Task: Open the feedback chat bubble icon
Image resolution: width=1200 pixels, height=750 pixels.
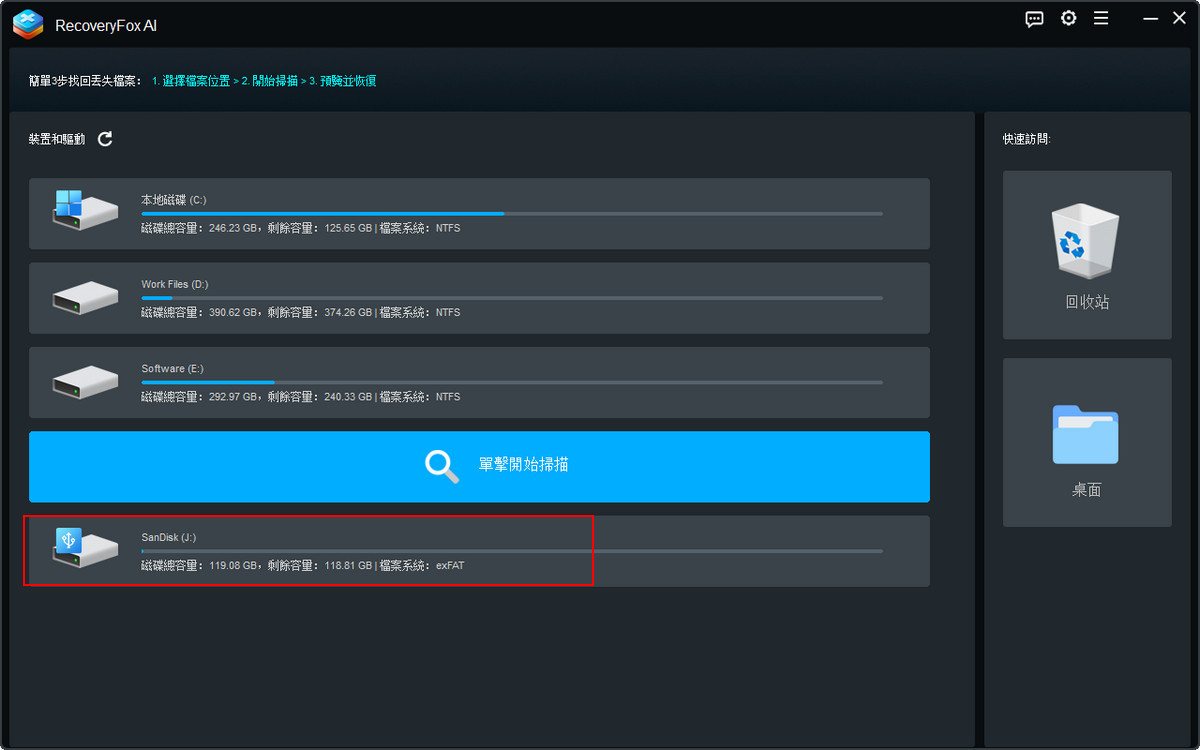Action: pos(1035,19)
